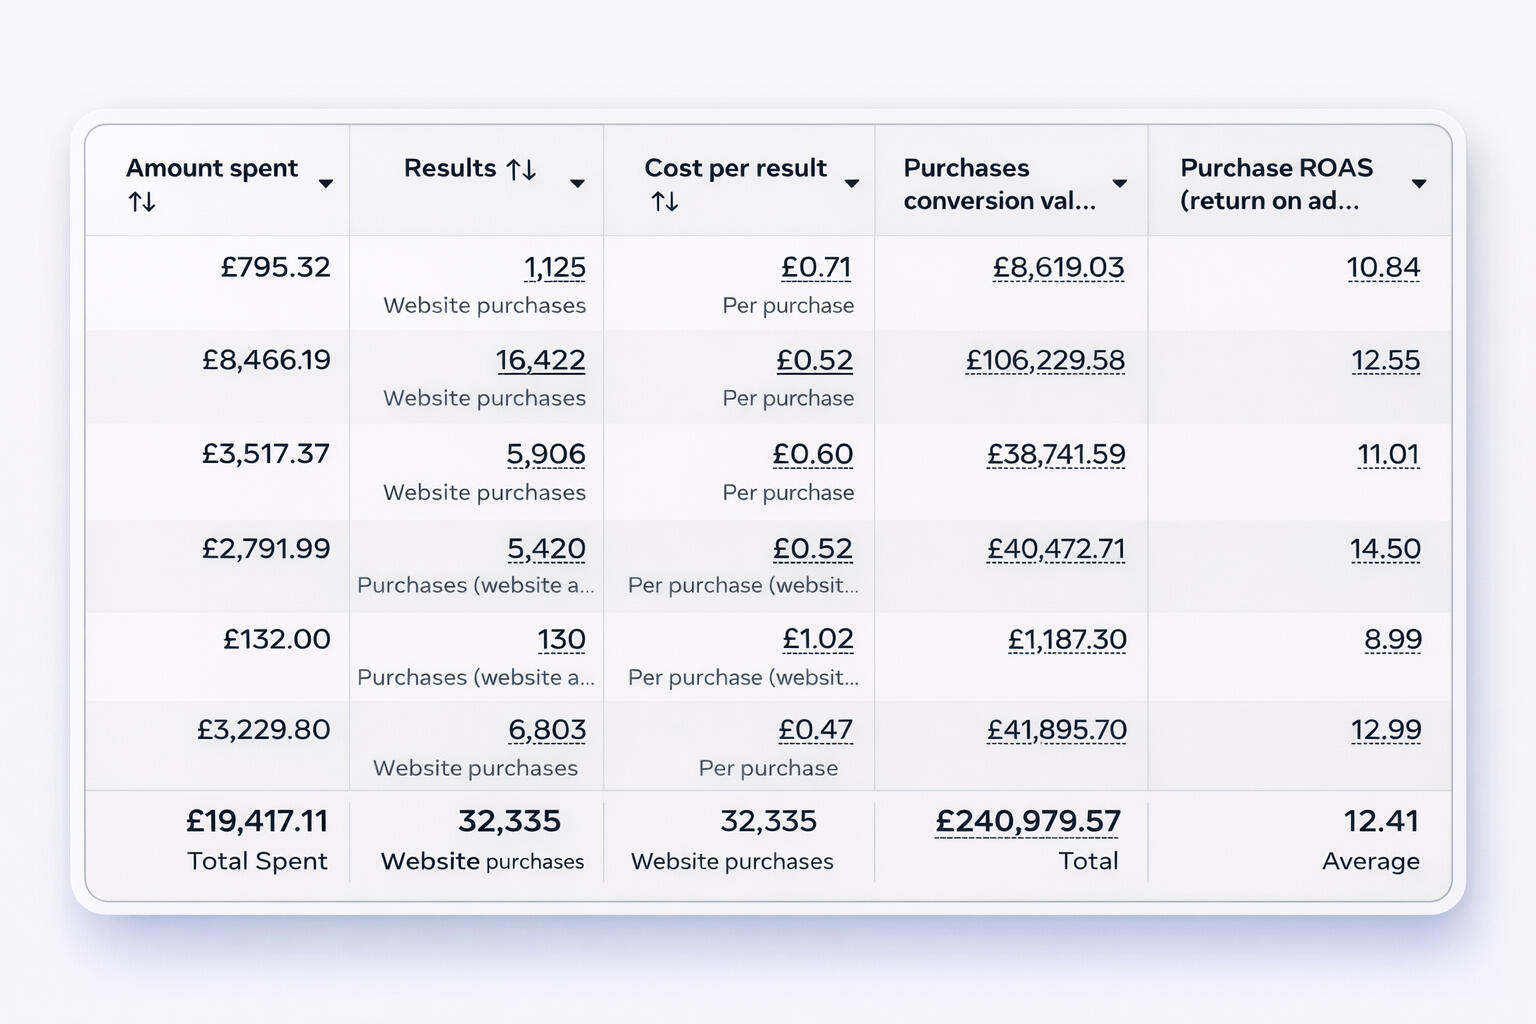Click the 16,422 website purchases result
This screenshot has width=1536, height=1024.
point(540,360)
